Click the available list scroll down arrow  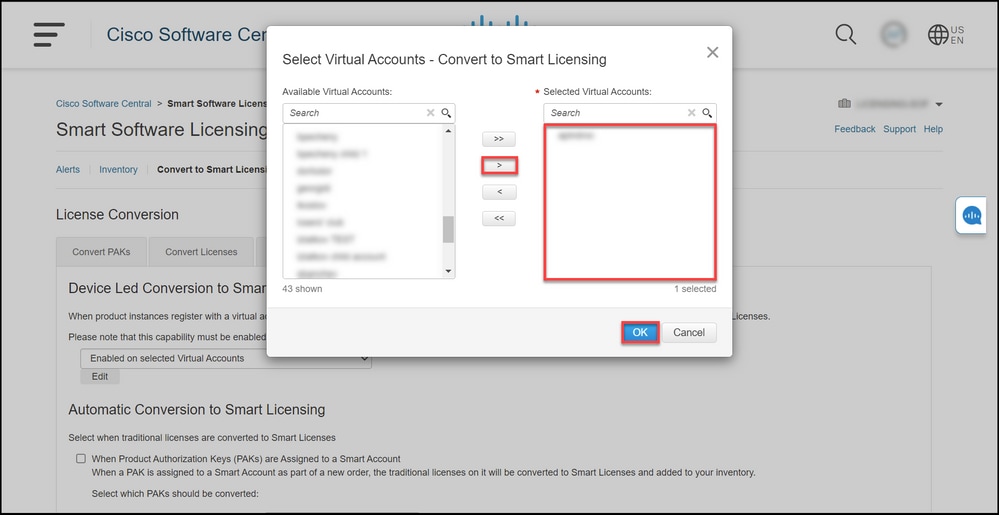pyautogui.click(x=448, y=272)
